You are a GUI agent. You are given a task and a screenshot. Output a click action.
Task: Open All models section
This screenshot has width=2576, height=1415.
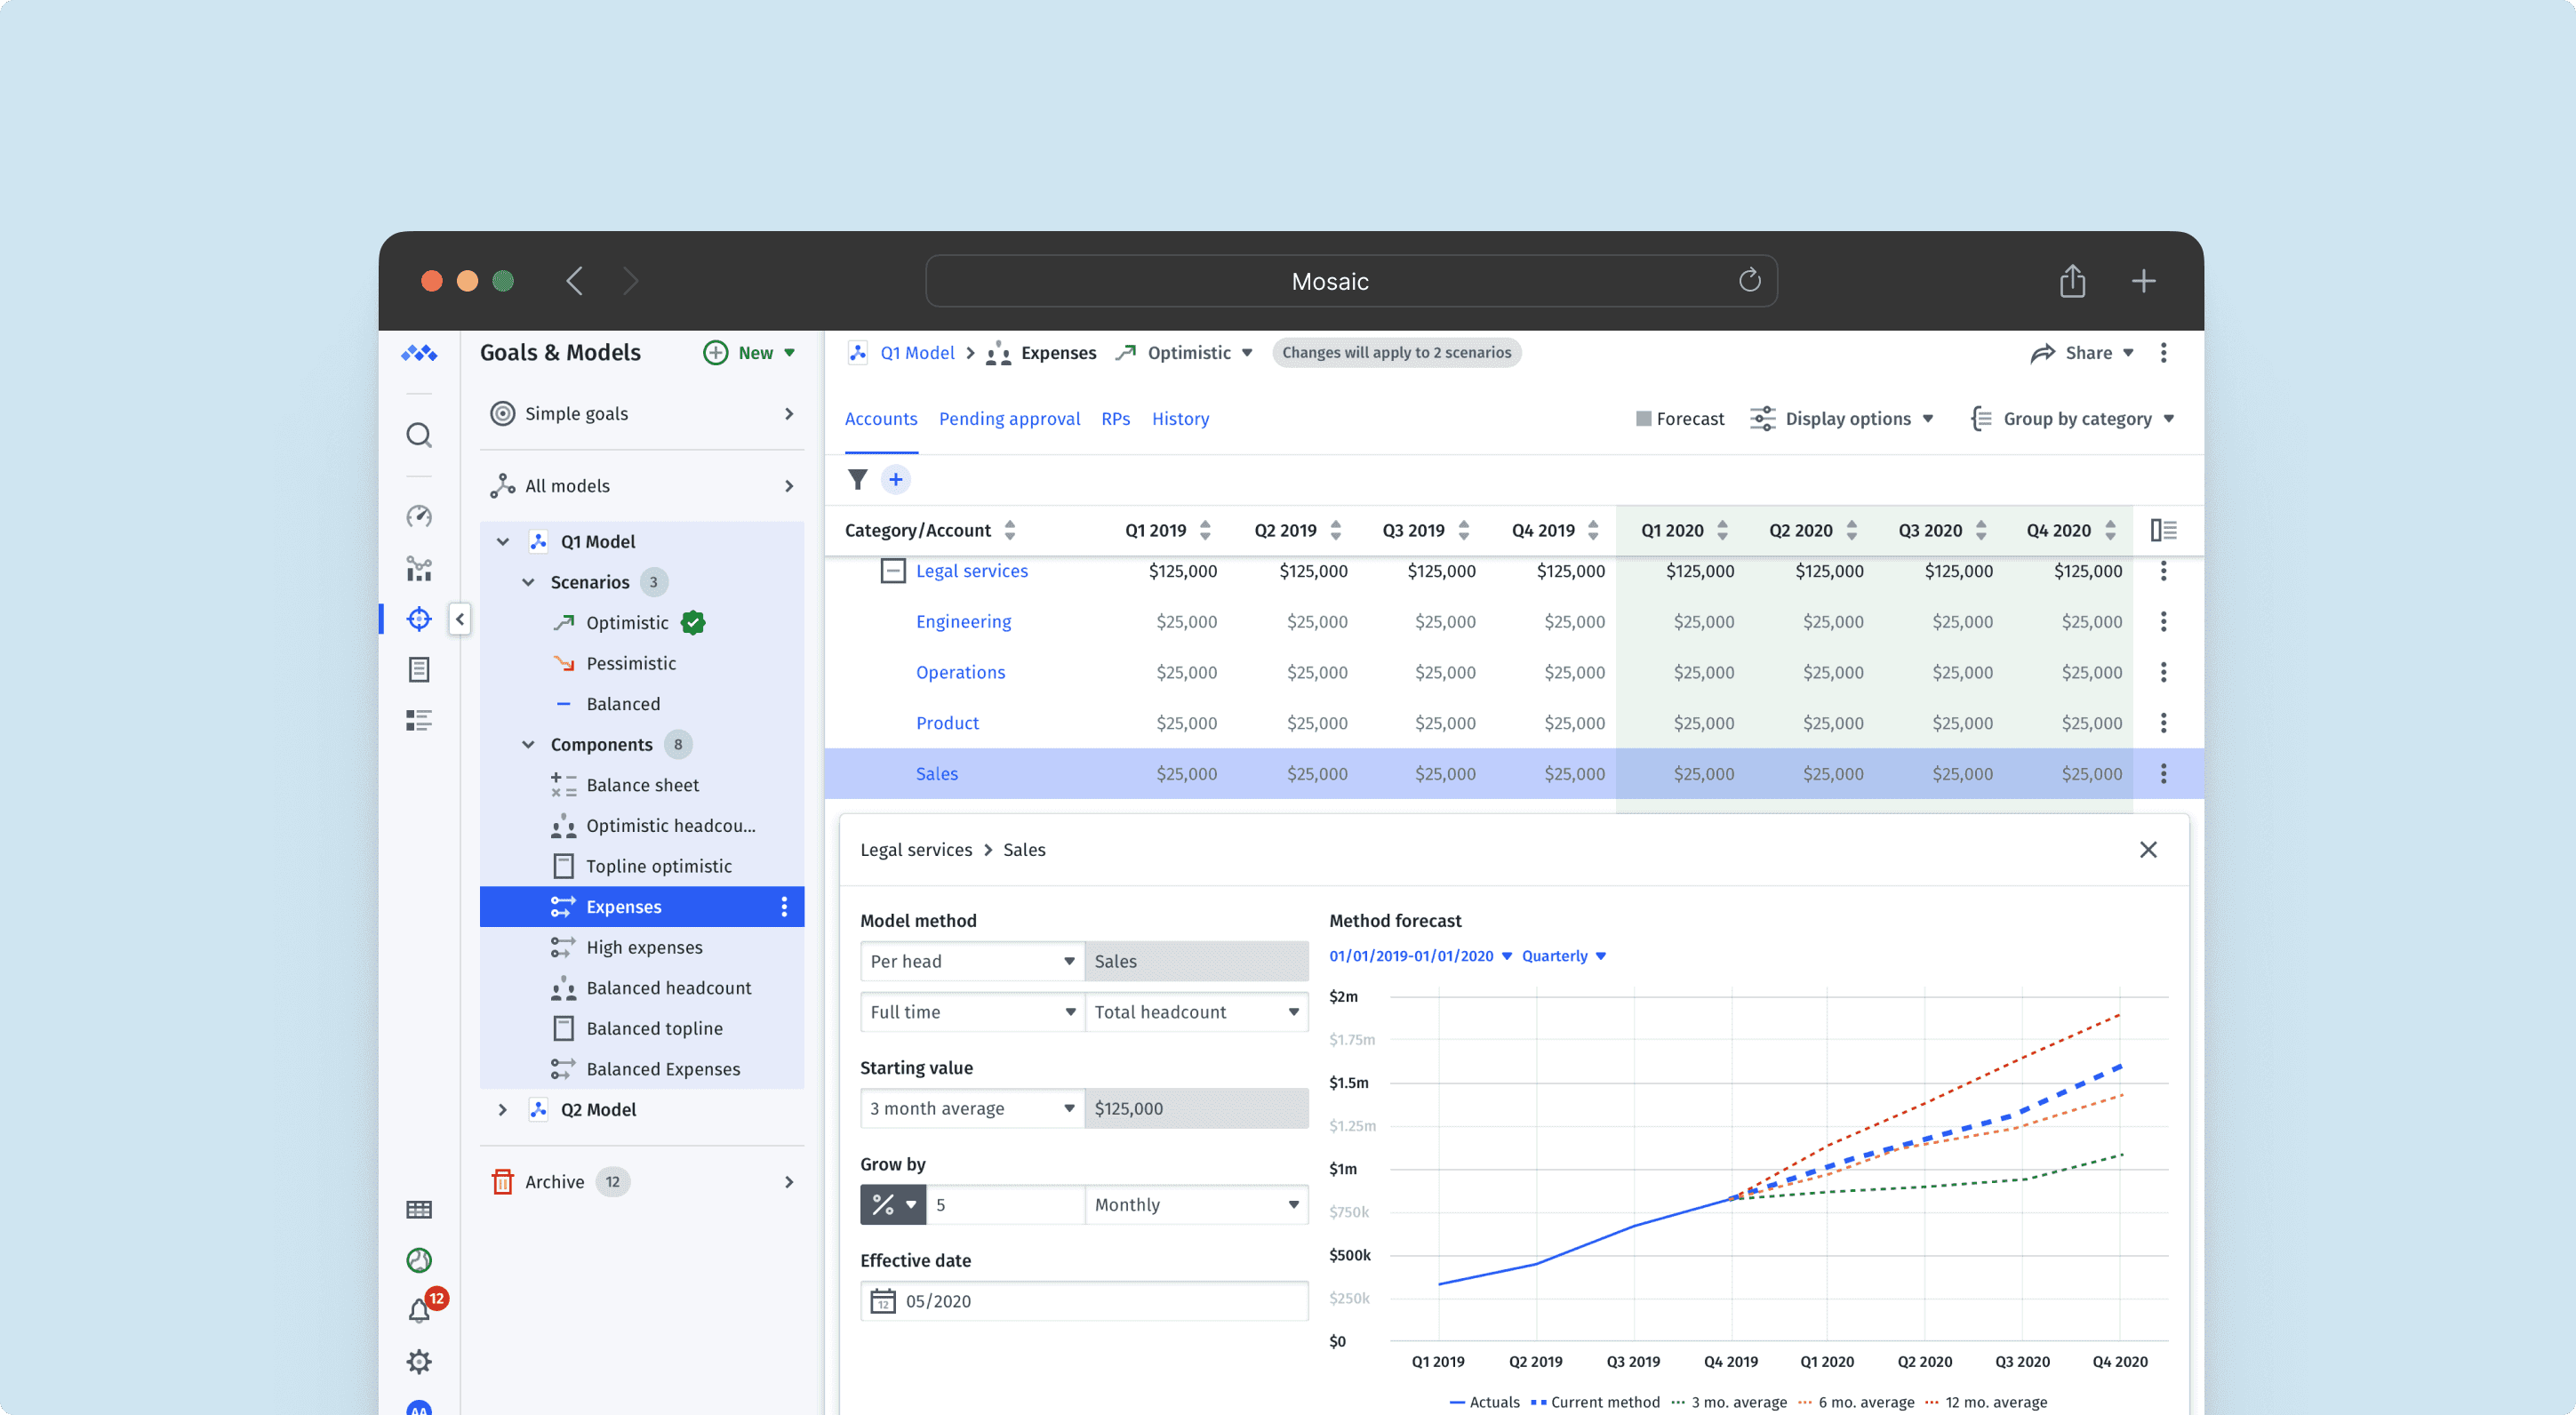click(x=642, y=486)
